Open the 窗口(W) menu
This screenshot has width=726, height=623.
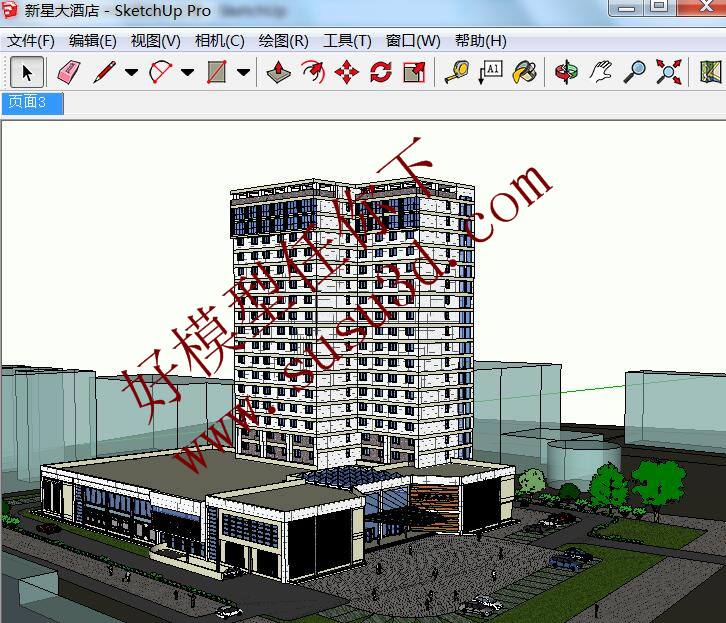pyautogui.click(x=413, y=41)
